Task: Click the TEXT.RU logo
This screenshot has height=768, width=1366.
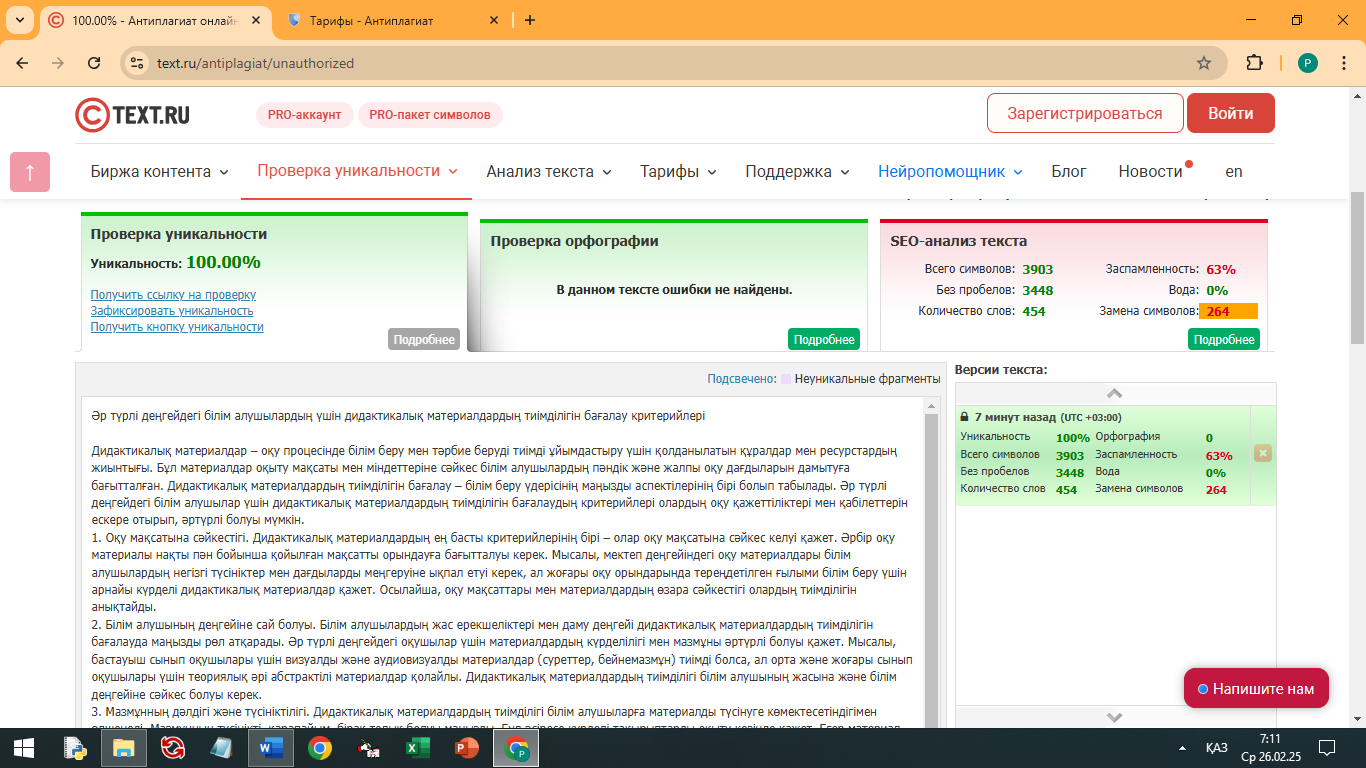Action: tap(133, 115)
